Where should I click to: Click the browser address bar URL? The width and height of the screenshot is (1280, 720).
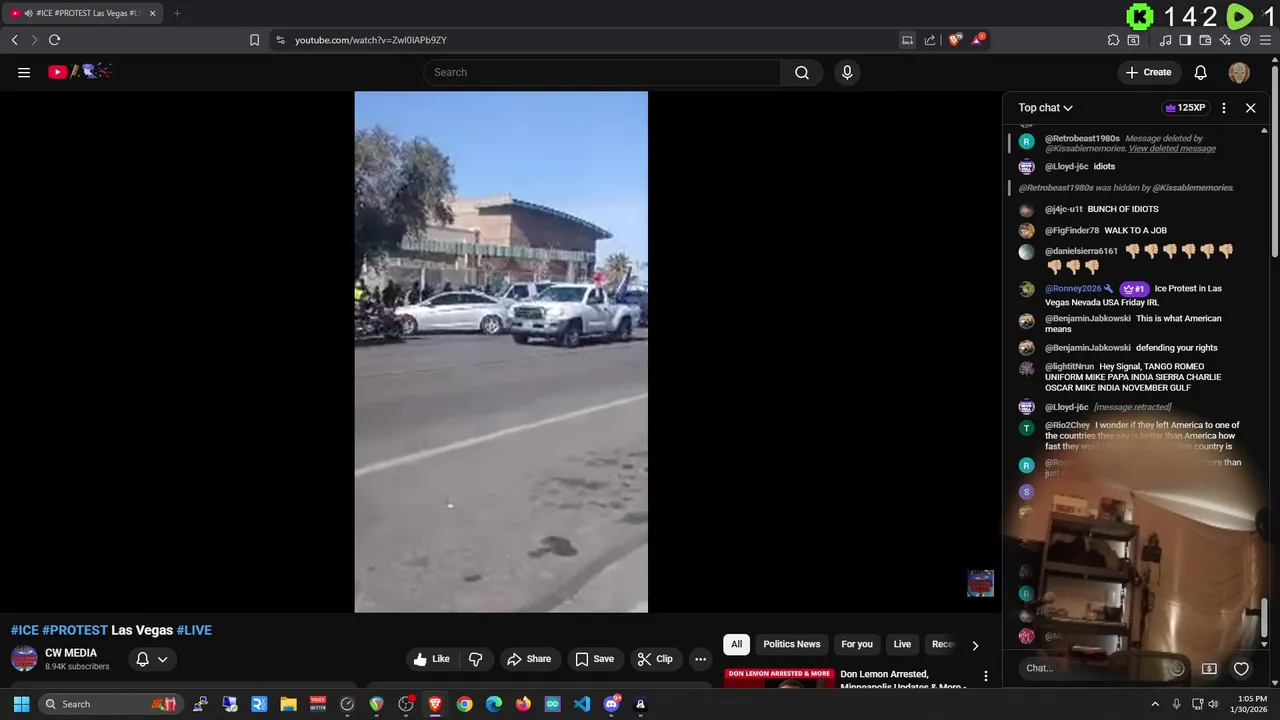point(370,40)
